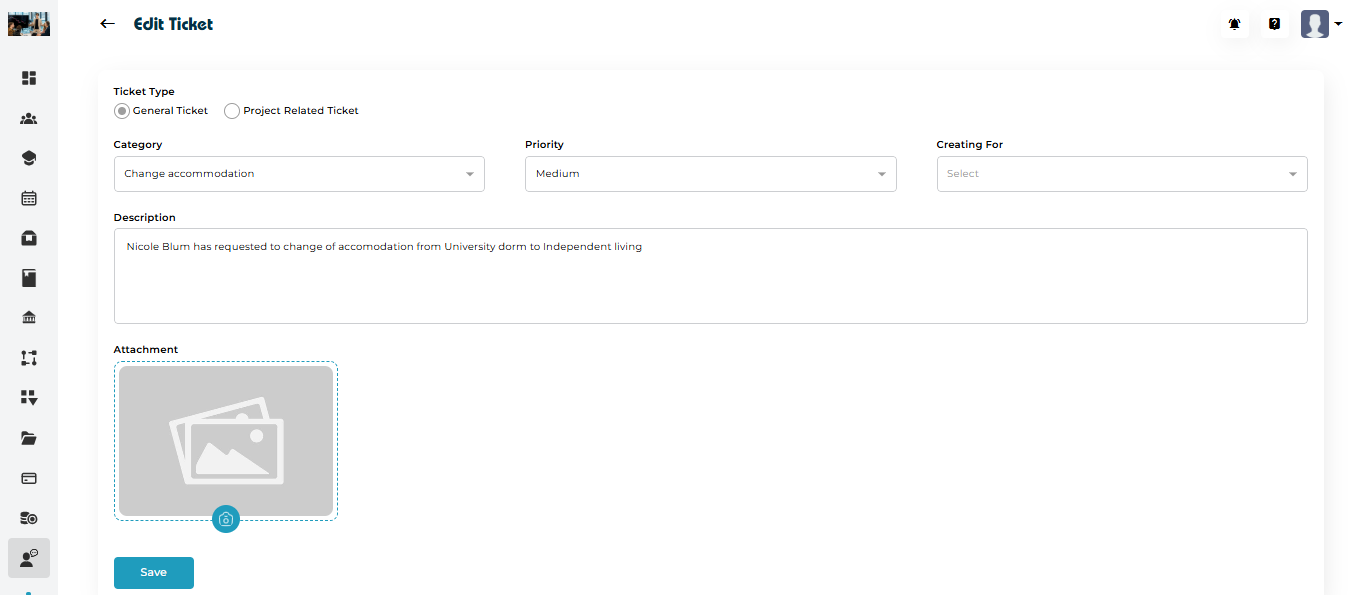Click the Save button
Screen dimensions: 1361x595
(x=154, y=573)
